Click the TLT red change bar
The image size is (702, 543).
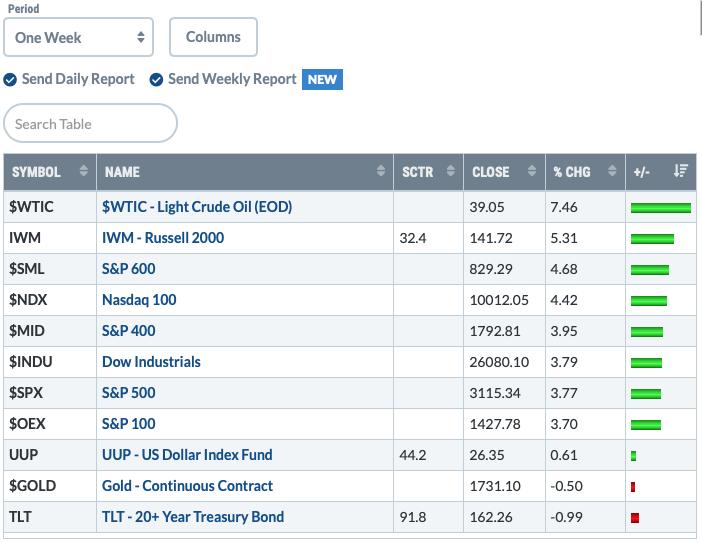635,518
